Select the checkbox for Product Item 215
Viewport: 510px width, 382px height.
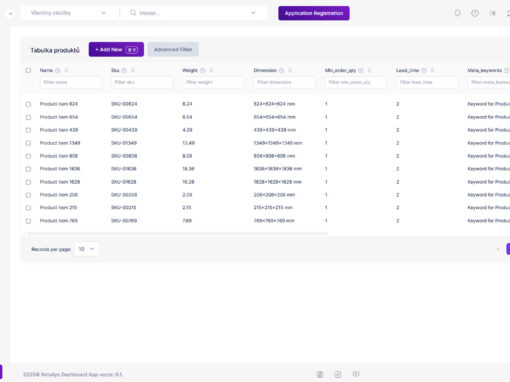28,208
